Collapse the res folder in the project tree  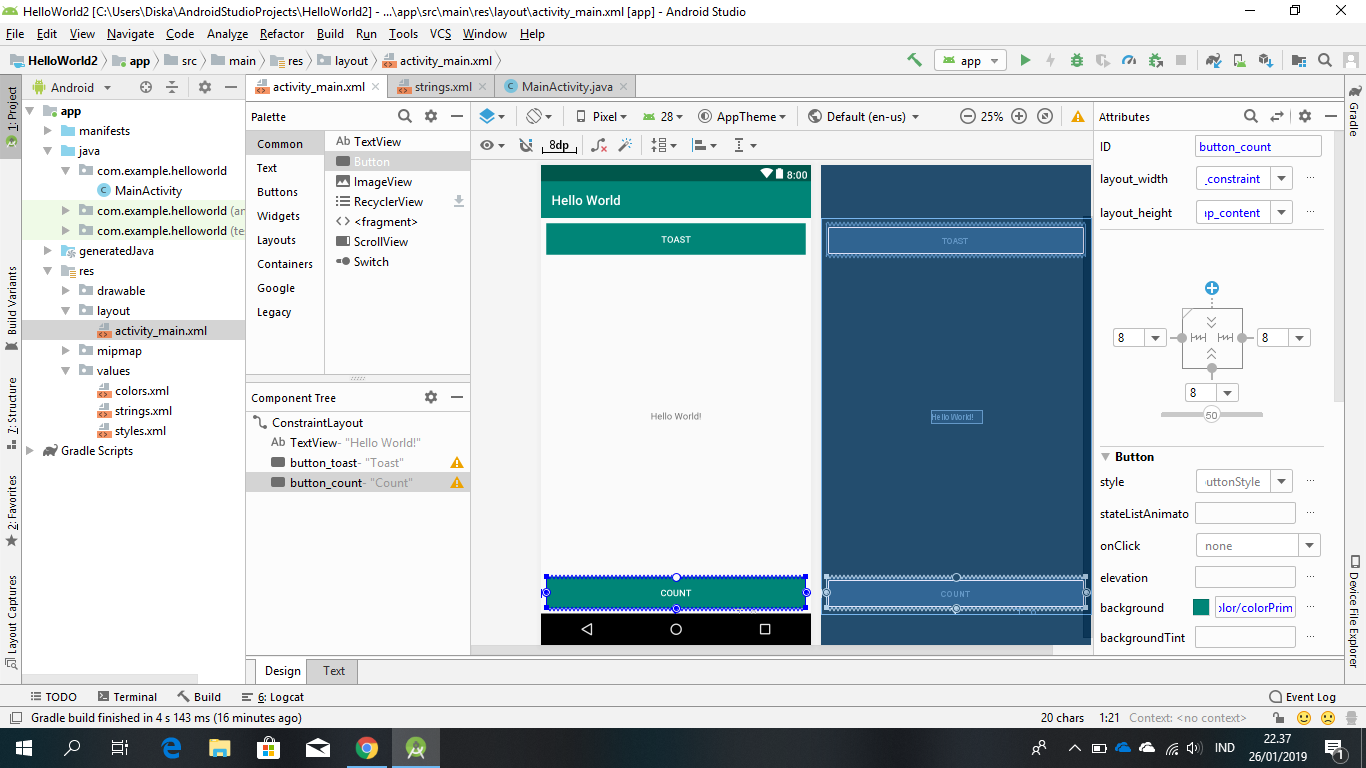click(x=46, y=270)
